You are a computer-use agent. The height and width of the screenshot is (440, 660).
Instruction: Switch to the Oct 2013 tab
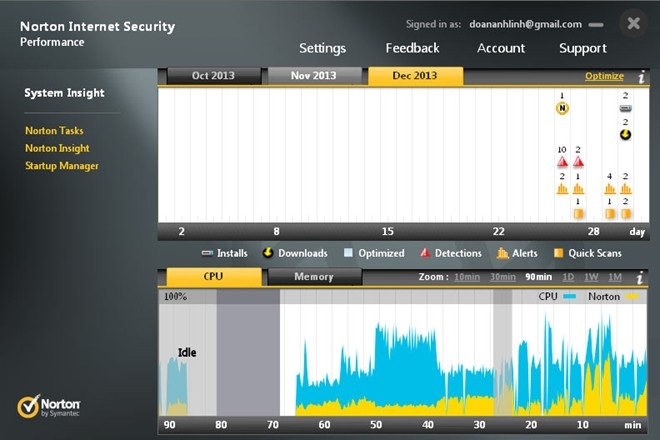click(214, 76)
